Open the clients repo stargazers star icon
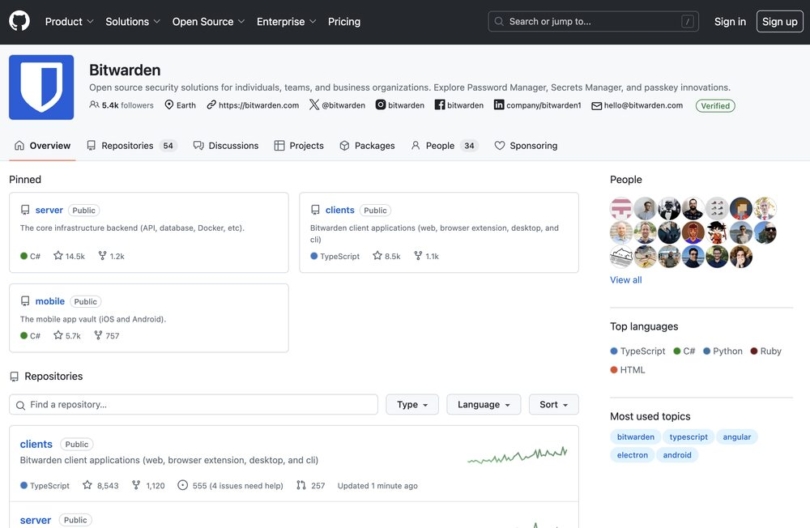Screen dimensions: 810x528 377,256
